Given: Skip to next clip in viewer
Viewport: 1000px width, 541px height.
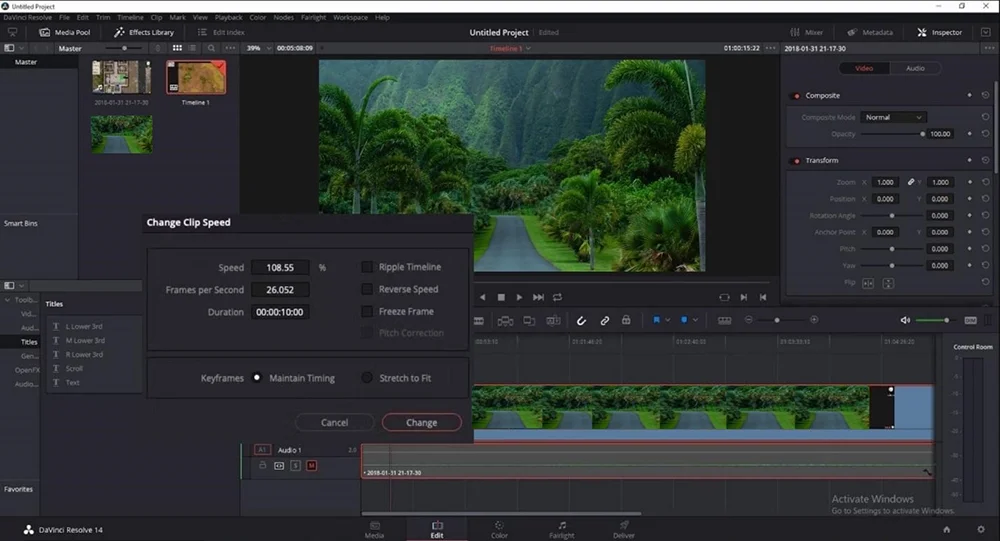Looking at the screenshot, I should 538,297.
